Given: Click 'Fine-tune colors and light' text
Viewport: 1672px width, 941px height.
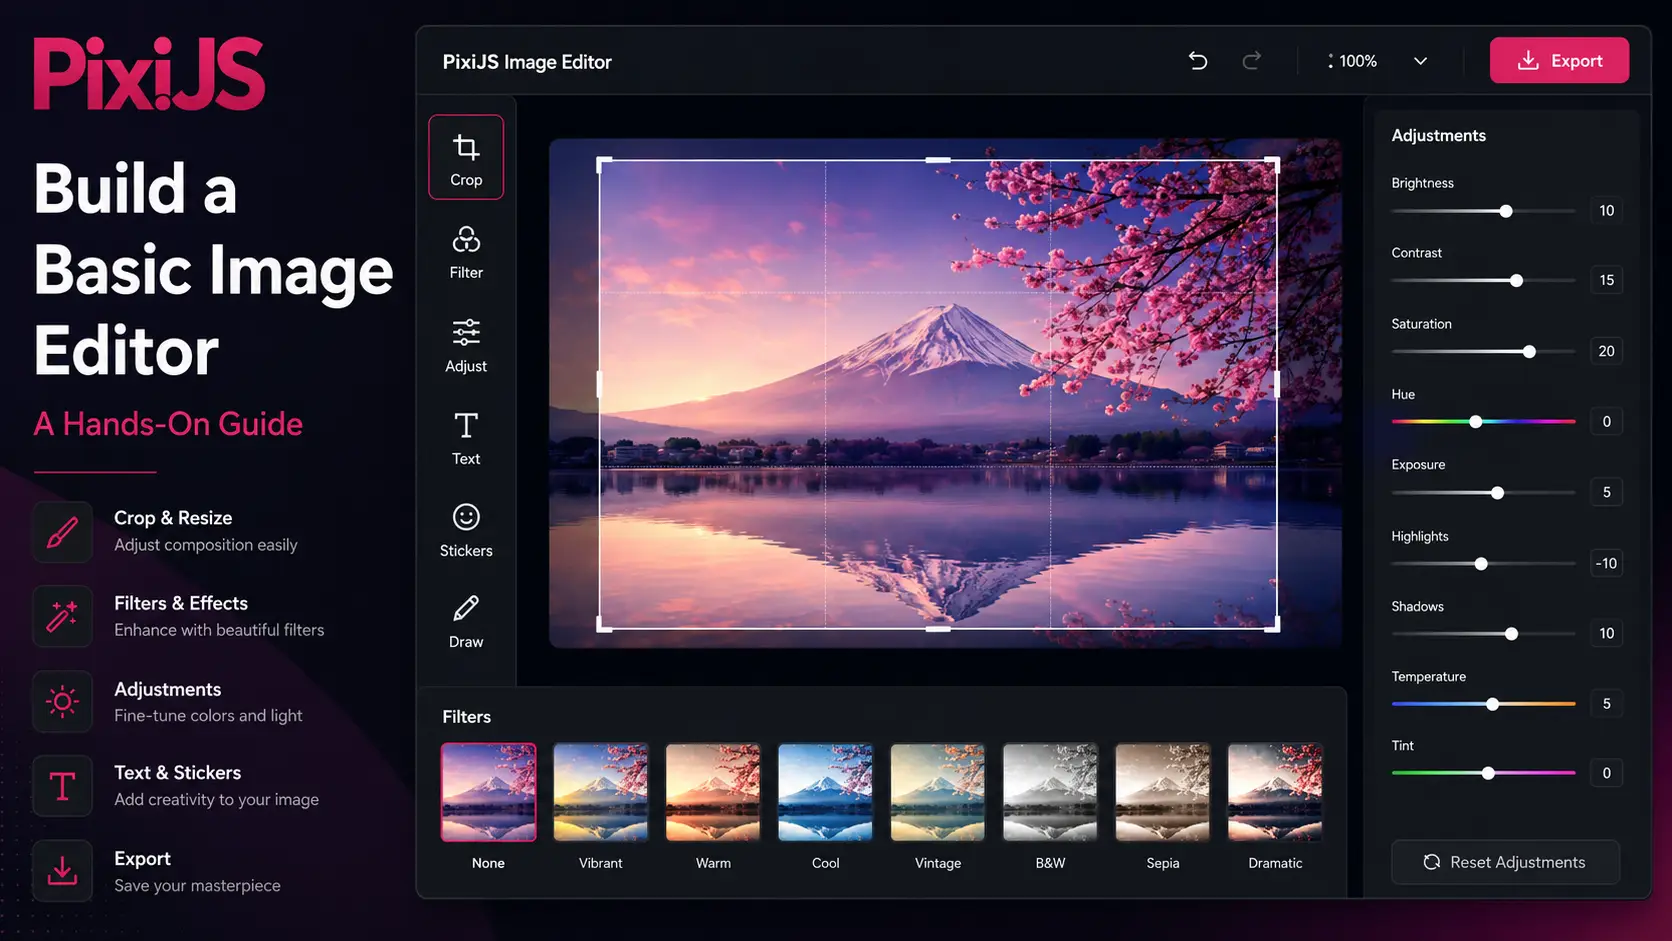Looking at the screenshot, I should pyautogui.click(x=208, y=716).
